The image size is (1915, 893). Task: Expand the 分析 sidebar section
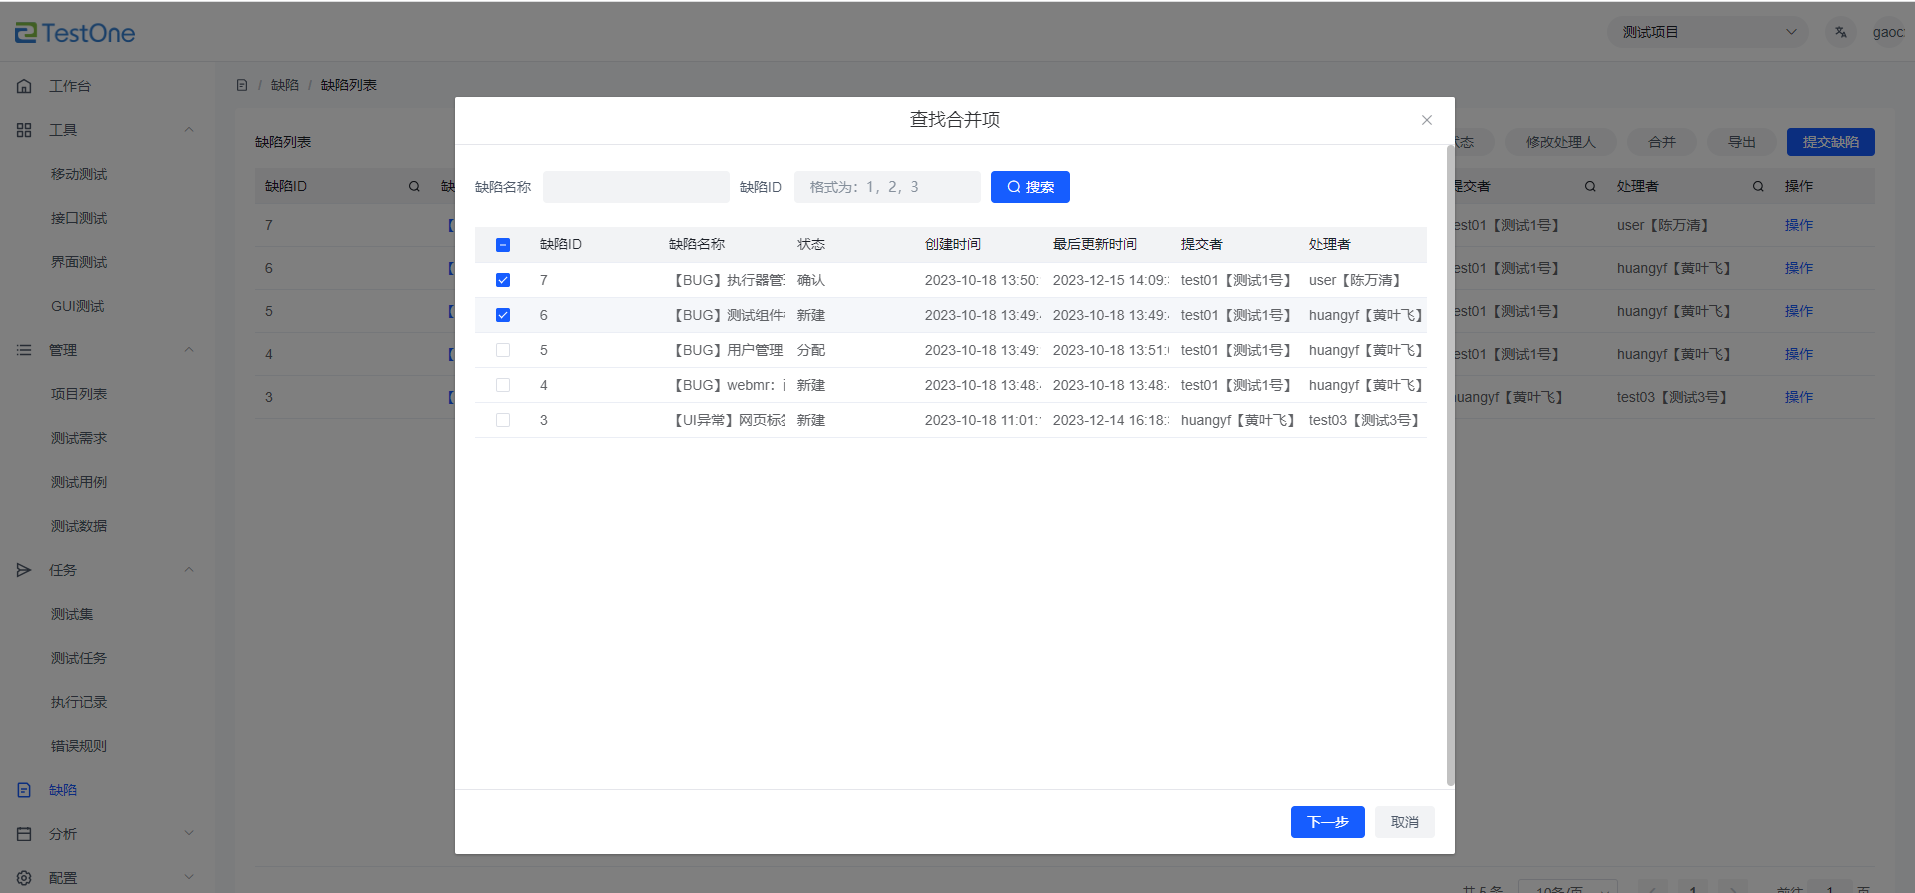189,834
